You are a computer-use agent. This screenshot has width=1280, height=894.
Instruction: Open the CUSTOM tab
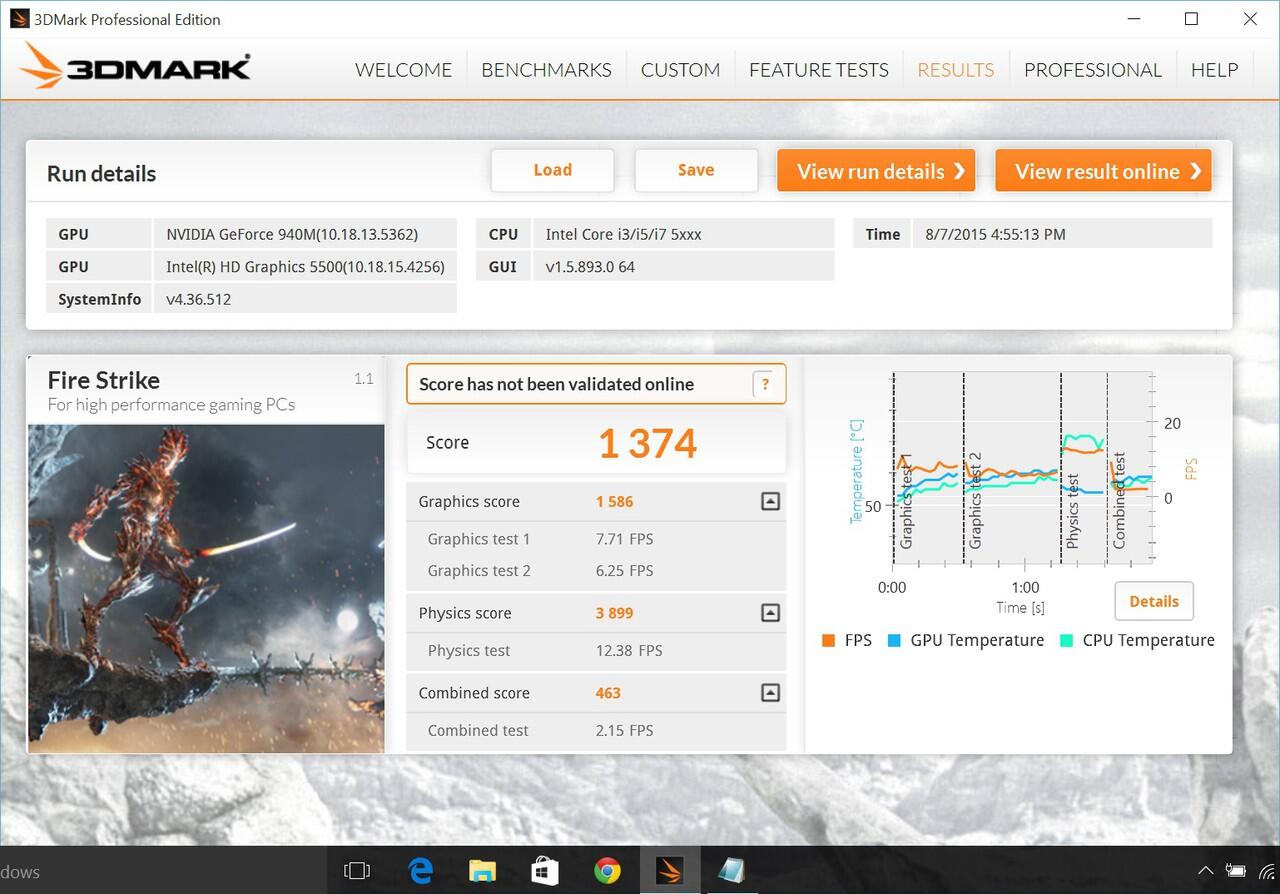pos(680,70)
